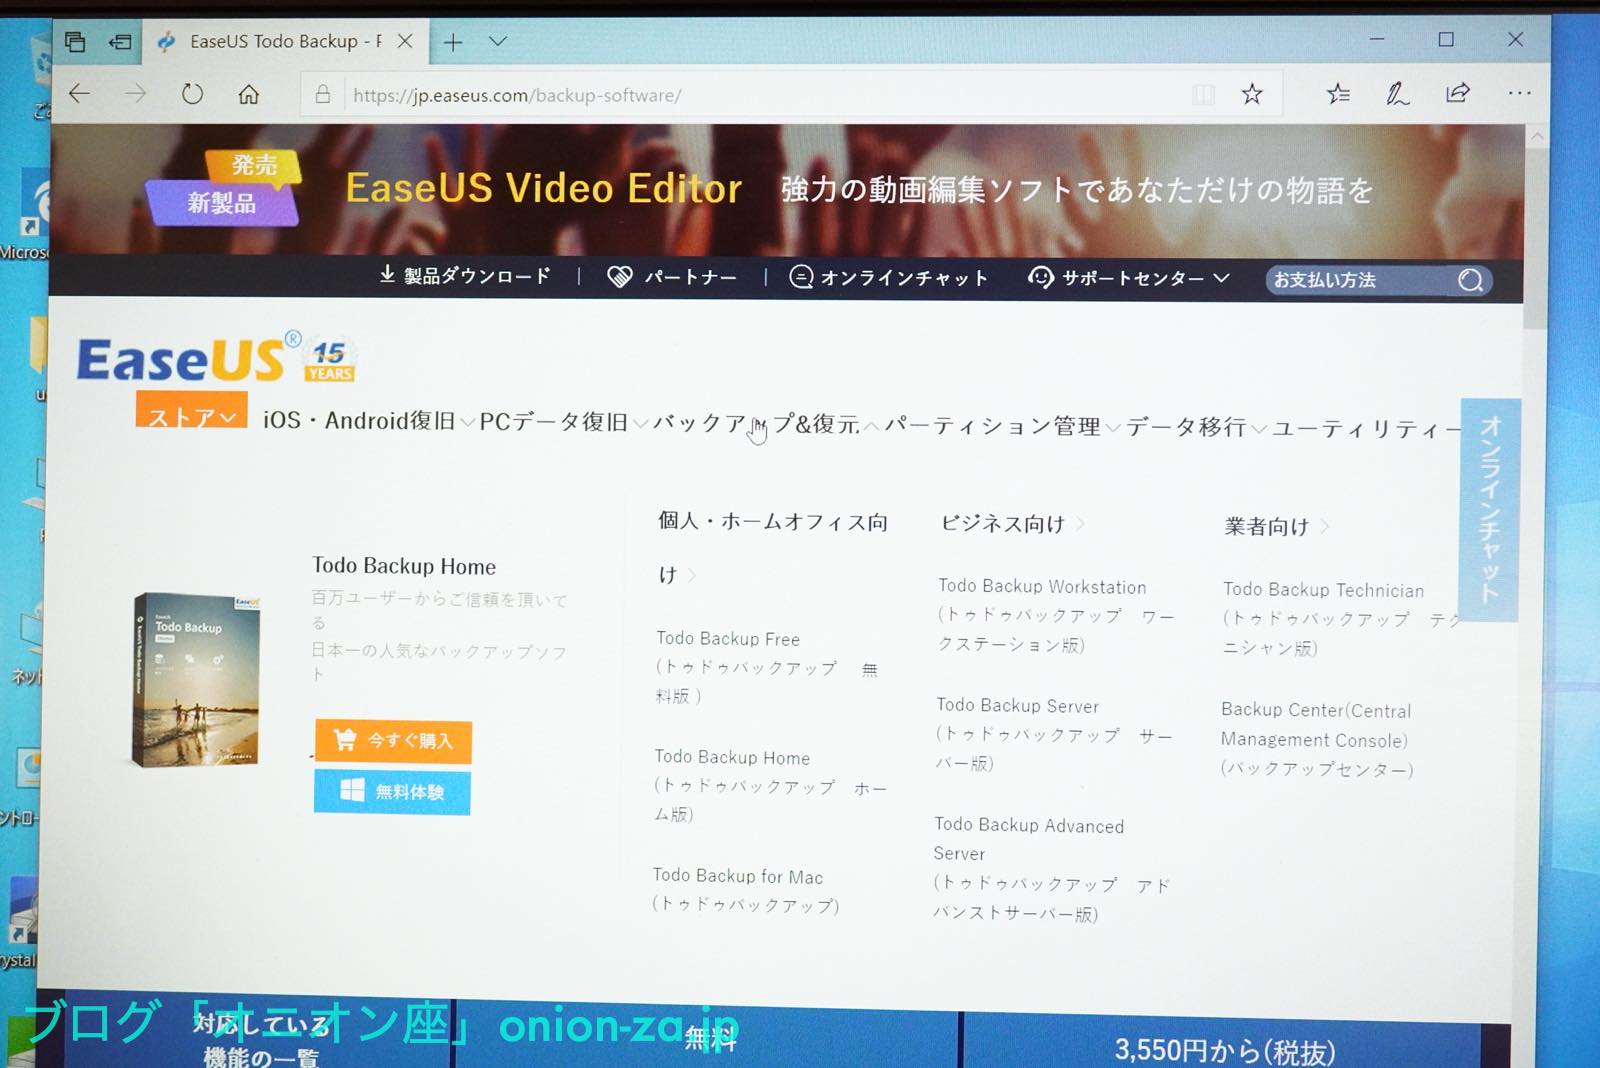Open ユーティリティー menu

point(1366,429)
